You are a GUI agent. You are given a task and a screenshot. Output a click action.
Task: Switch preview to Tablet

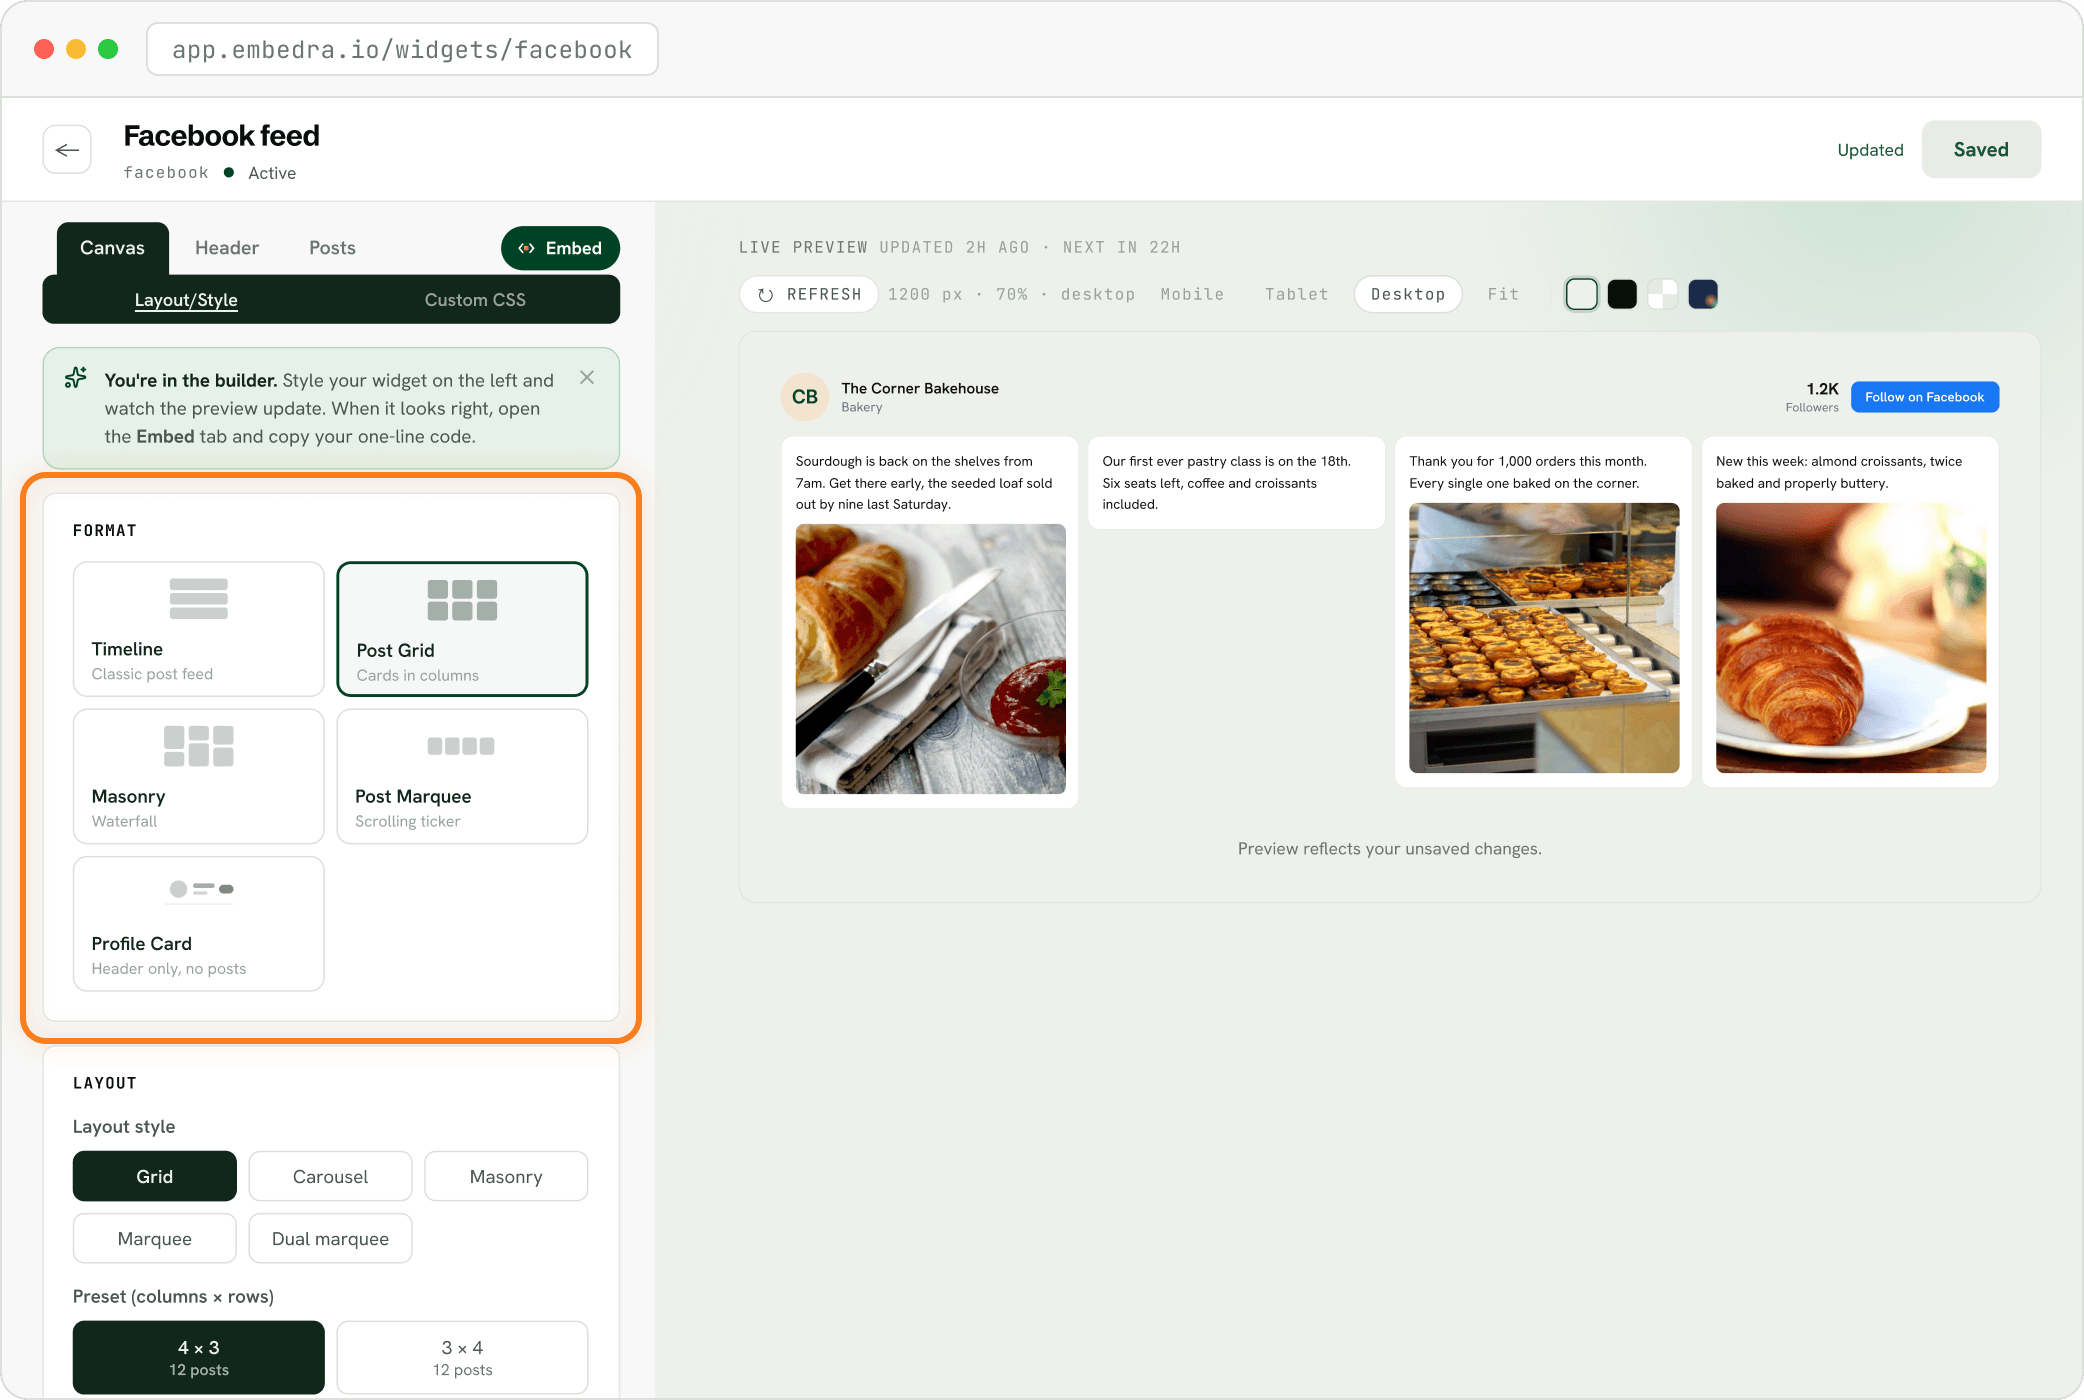[1296, 294]
